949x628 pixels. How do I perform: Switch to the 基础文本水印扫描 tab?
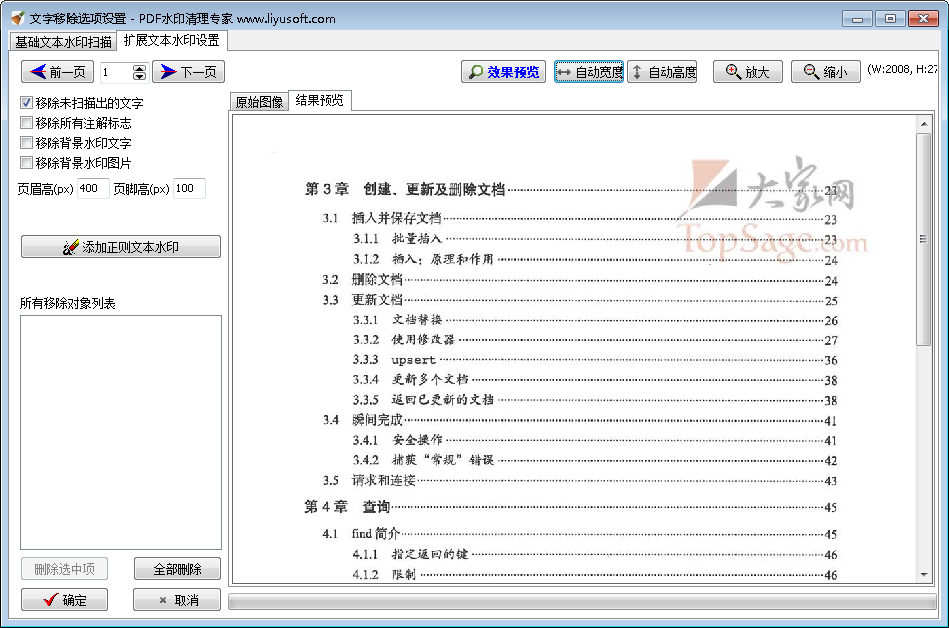click(65, 42)
